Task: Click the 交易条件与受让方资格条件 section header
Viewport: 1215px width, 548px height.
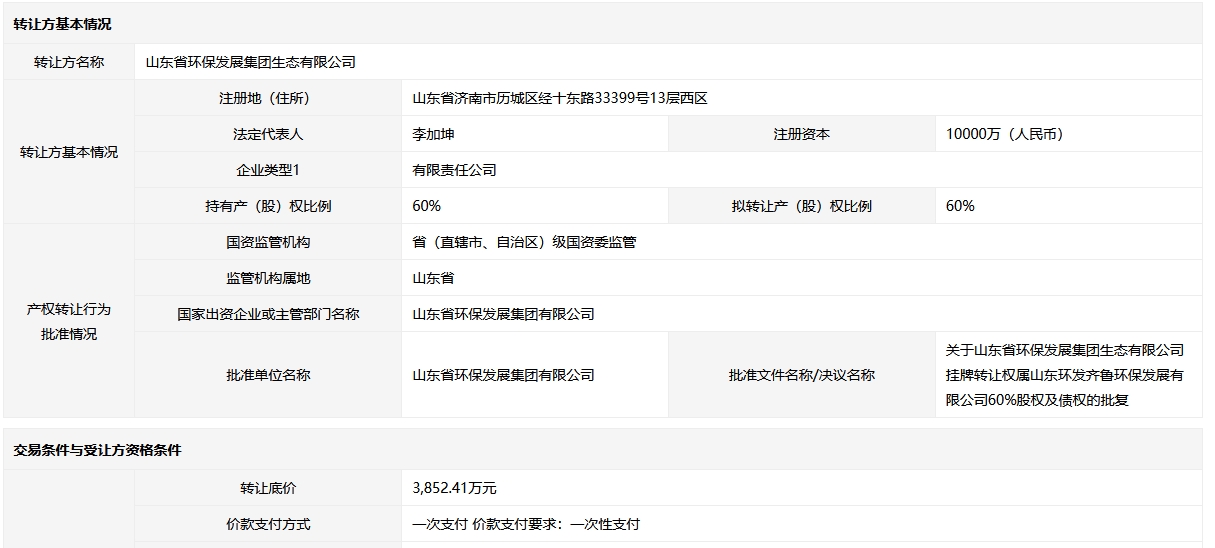Action: click(x=98, y=451)
